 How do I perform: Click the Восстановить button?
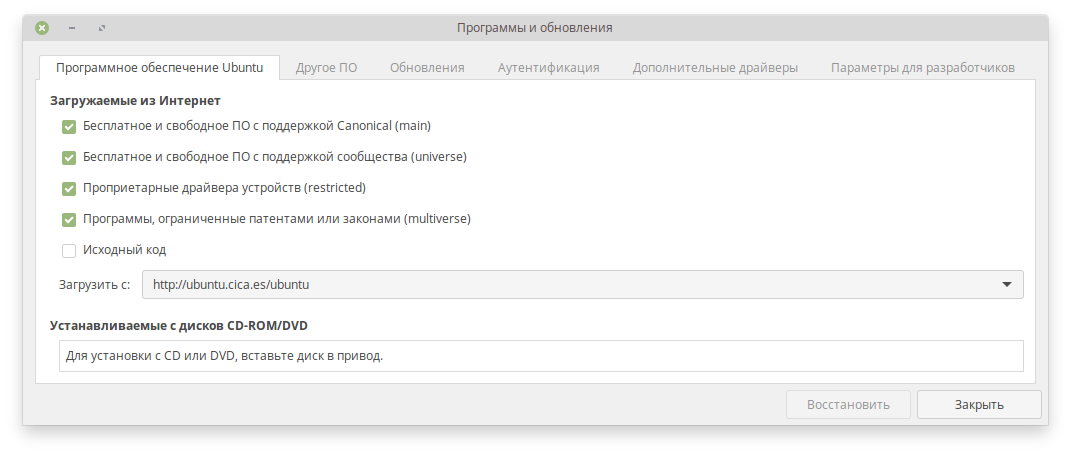[x=848, y=405]
